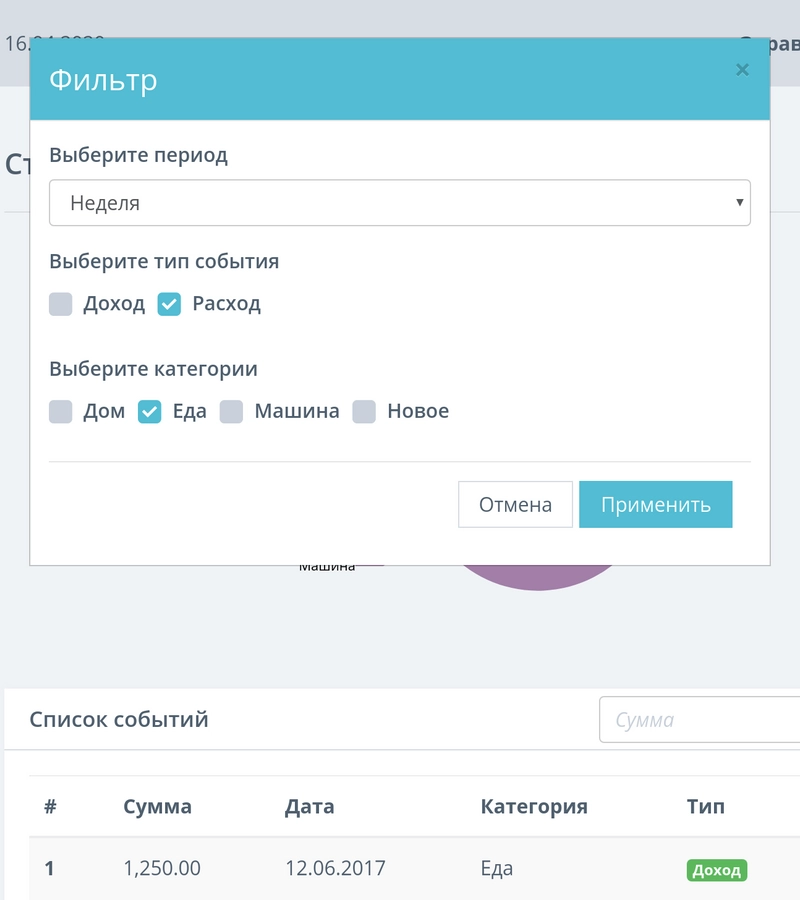Click the green Доход badge in row 1

[716, 870]
